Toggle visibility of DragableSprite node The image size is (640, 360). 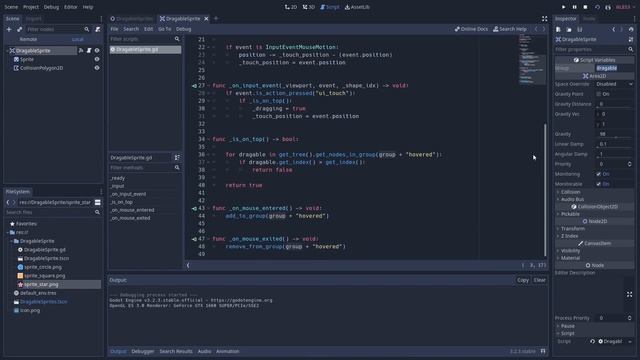97,51
